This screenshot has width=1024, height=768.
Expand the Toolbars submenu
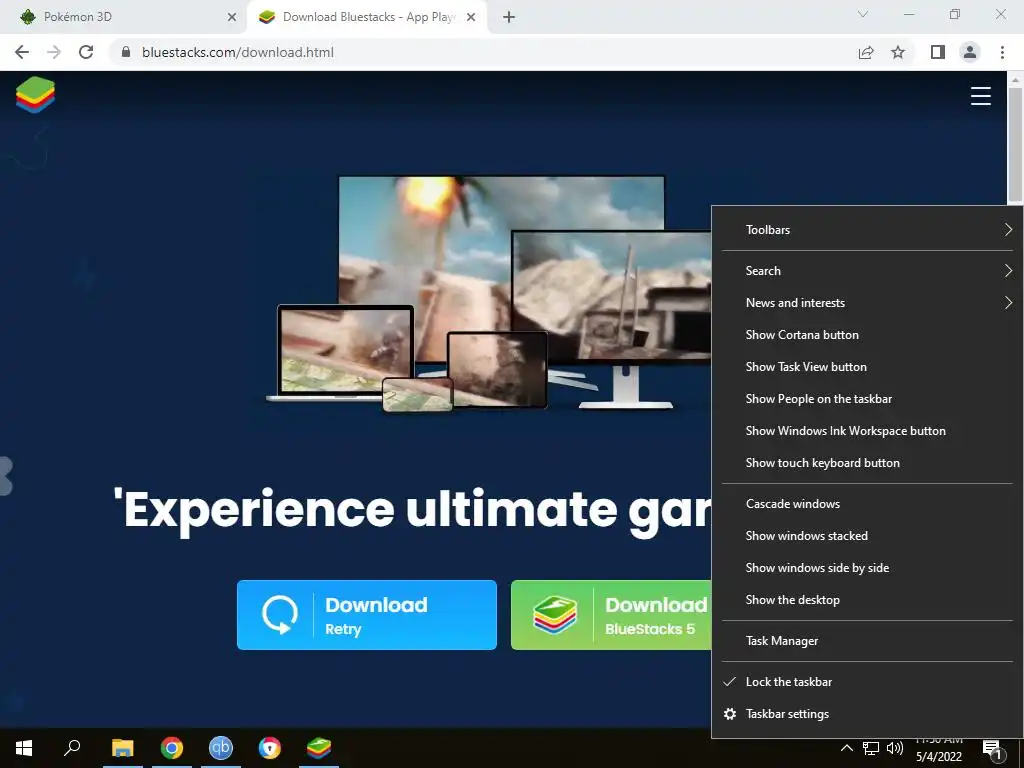click(x=867, y=229)
